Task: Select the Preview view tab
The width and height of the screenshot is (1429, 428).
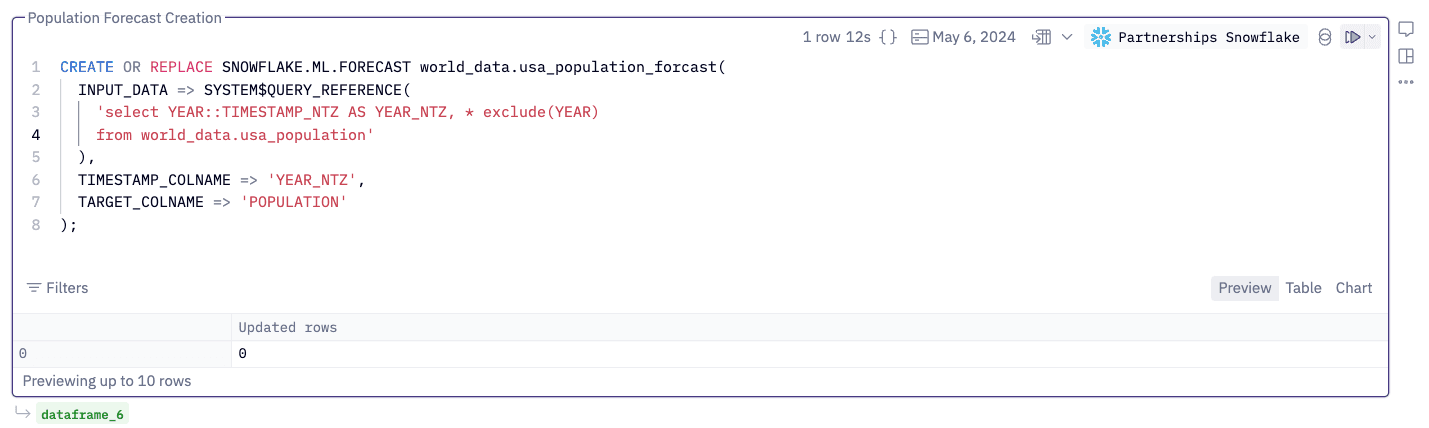Action: click(1244, 288)
